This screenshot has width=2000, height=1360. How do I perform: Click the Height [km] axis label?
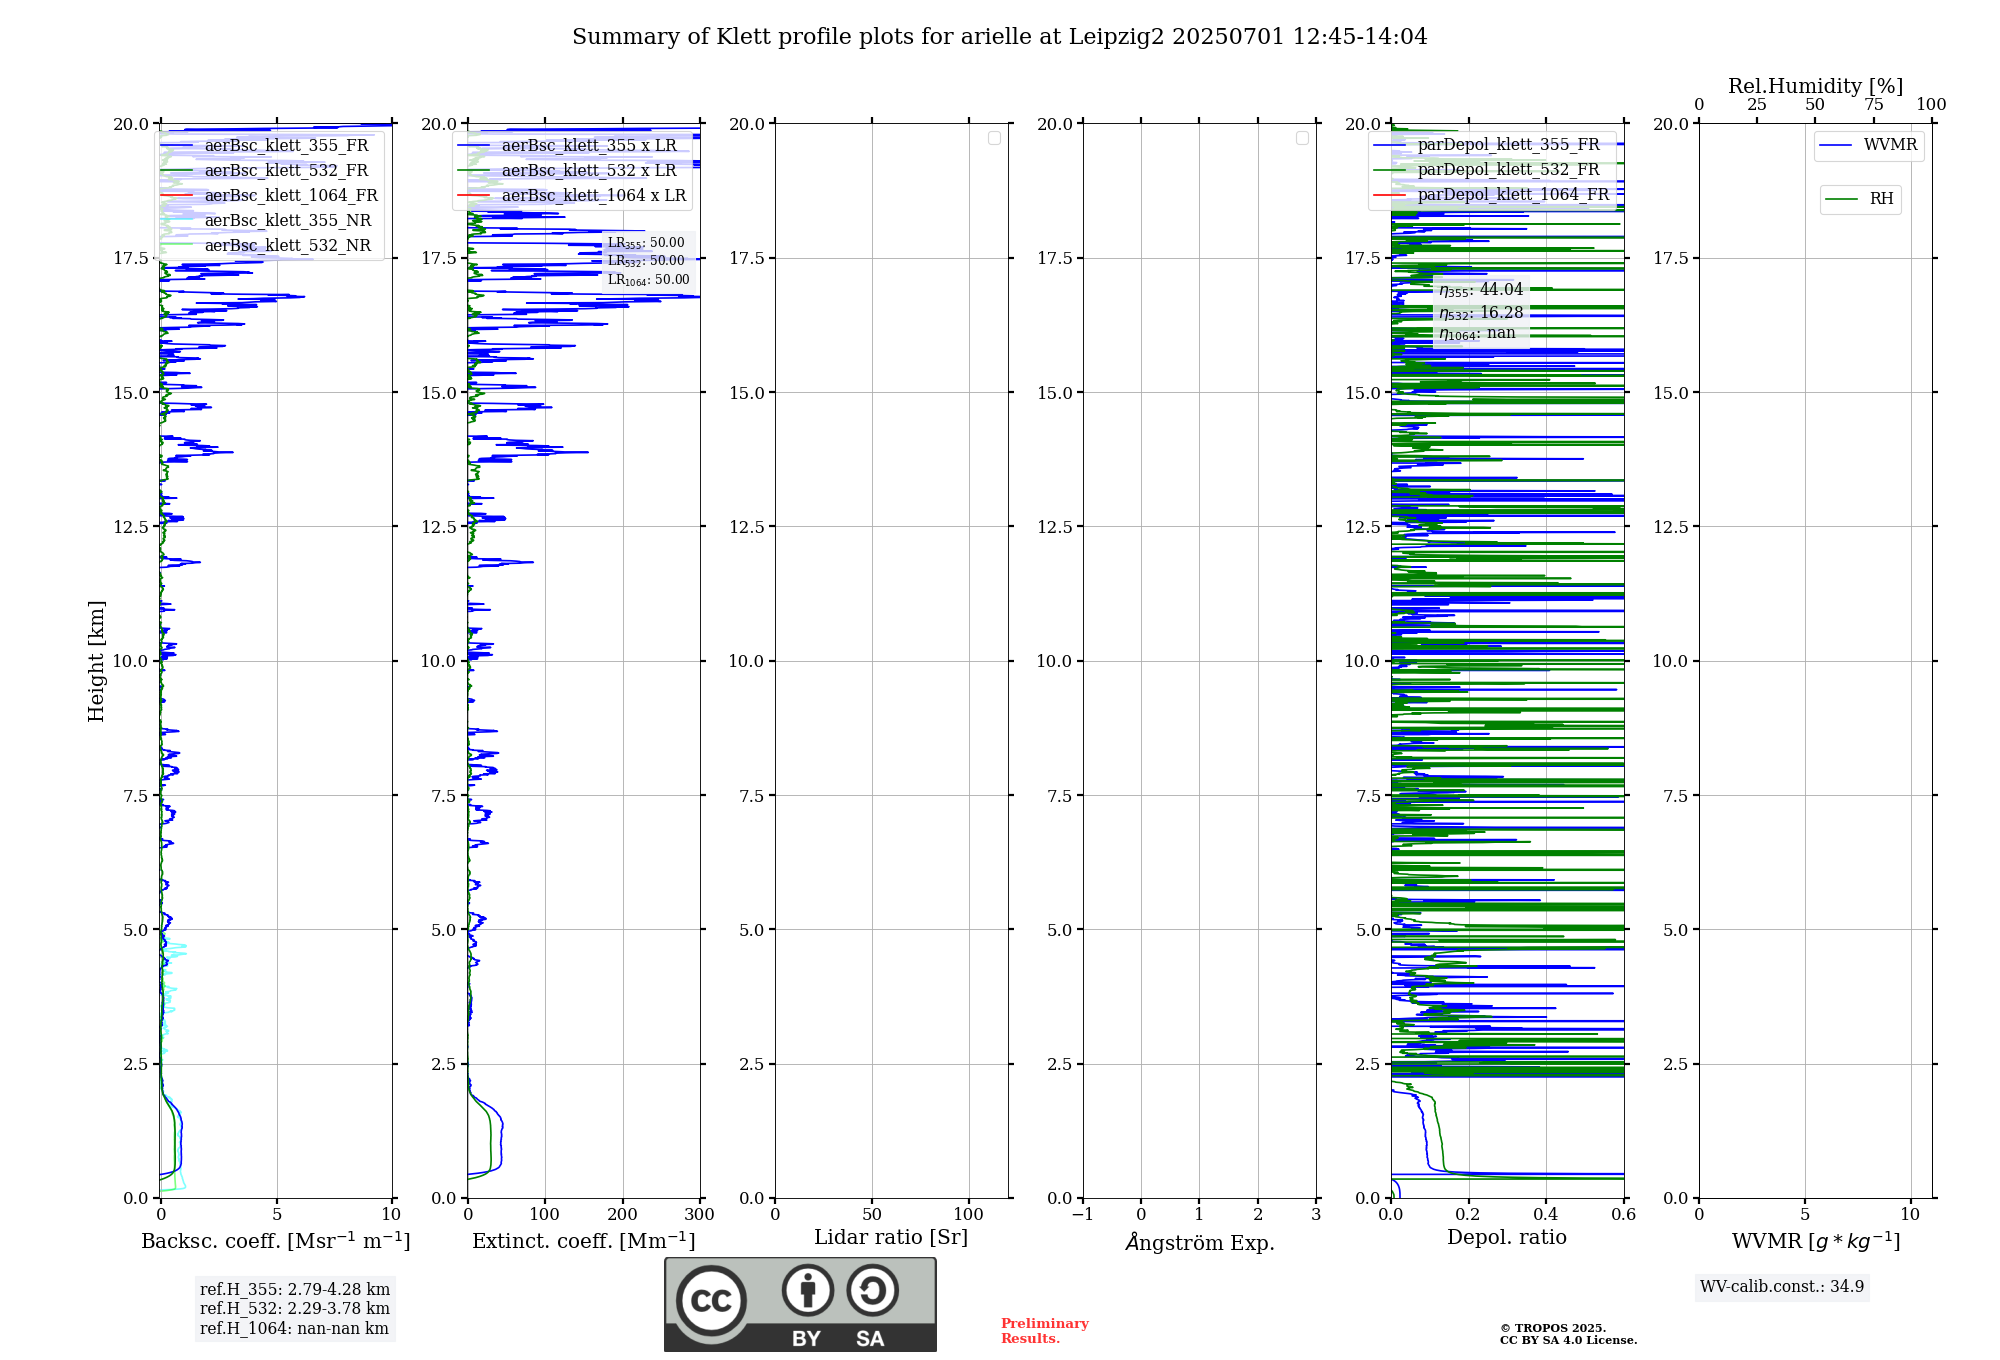pyautogui.click(x=96, y=661)
